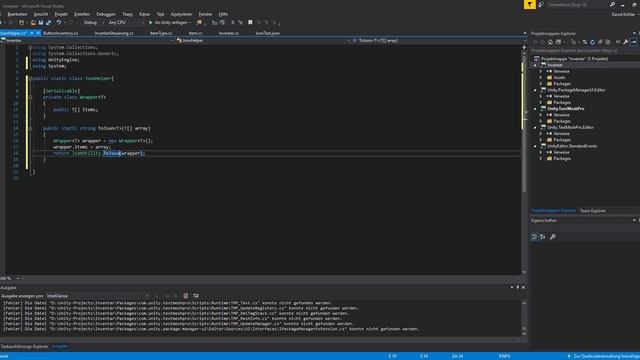640x360 pixels.
Task: Click the Alphabetical sort icon in Eigenschaften panel
Action: point(542,237)
